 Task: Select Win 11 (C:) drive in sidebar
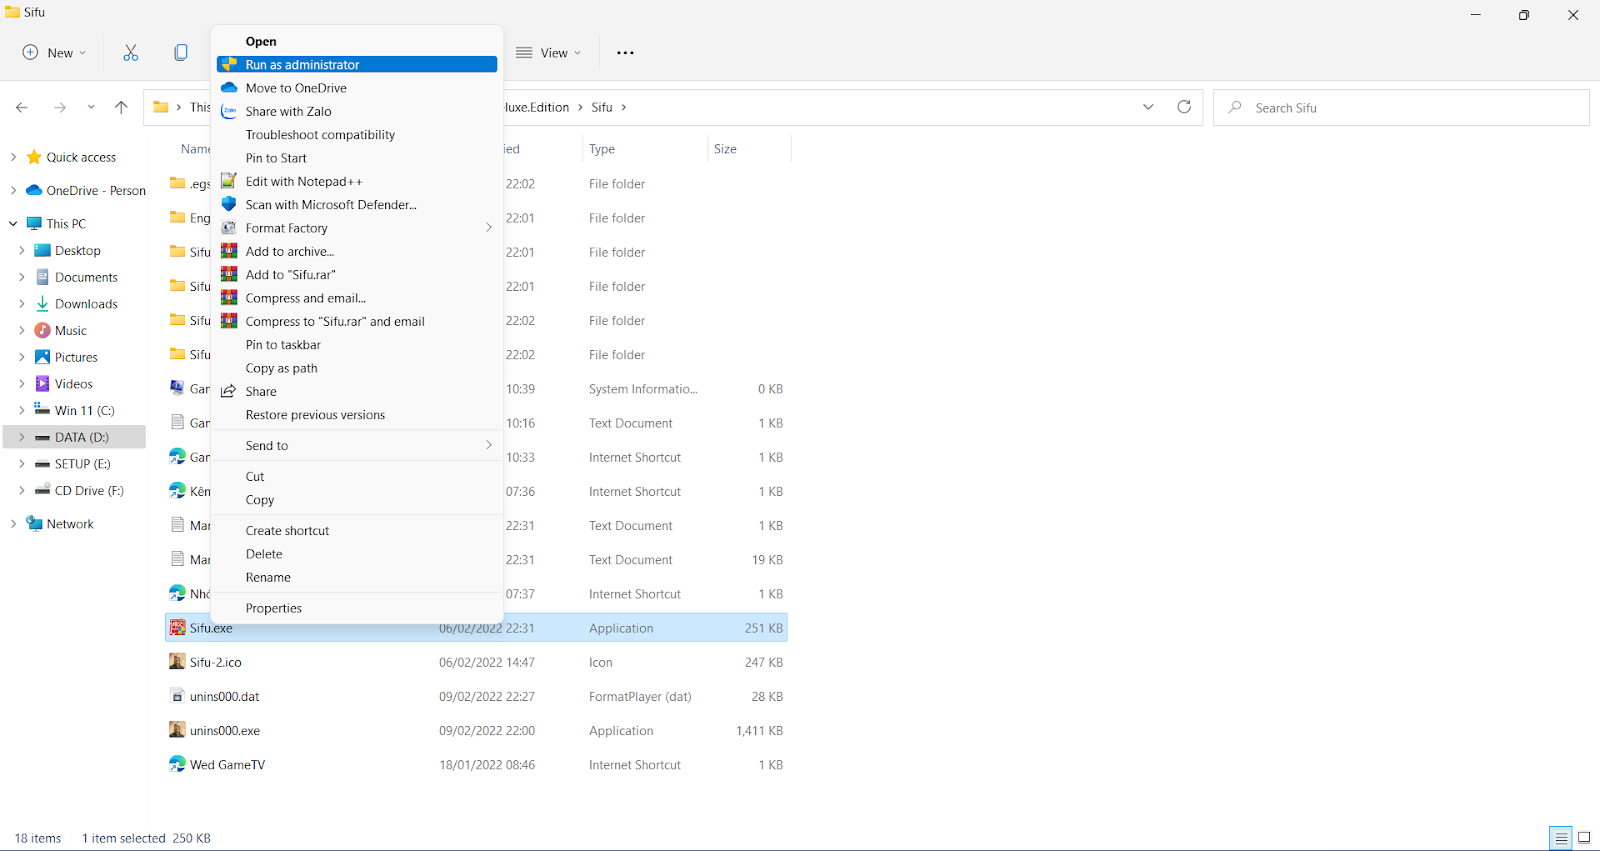pos(85,410)
